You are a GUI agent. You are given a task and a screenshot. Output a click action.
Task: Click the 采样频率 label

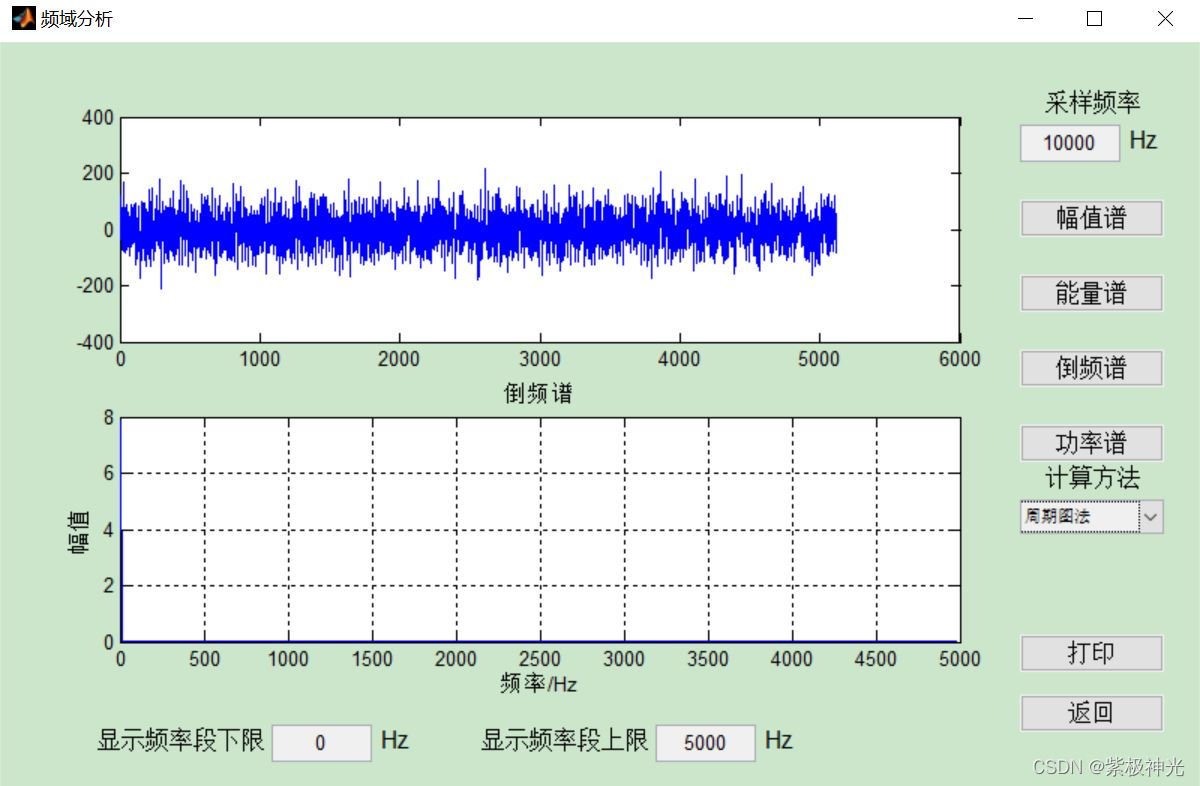(1092, 102)
